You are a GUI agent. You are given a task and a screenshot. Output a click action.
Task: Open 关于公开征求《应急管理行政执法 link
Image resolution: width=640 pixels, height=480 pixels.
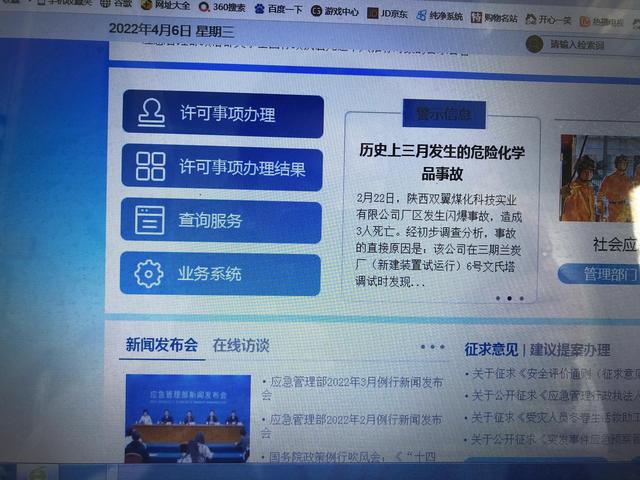[552, 396]
